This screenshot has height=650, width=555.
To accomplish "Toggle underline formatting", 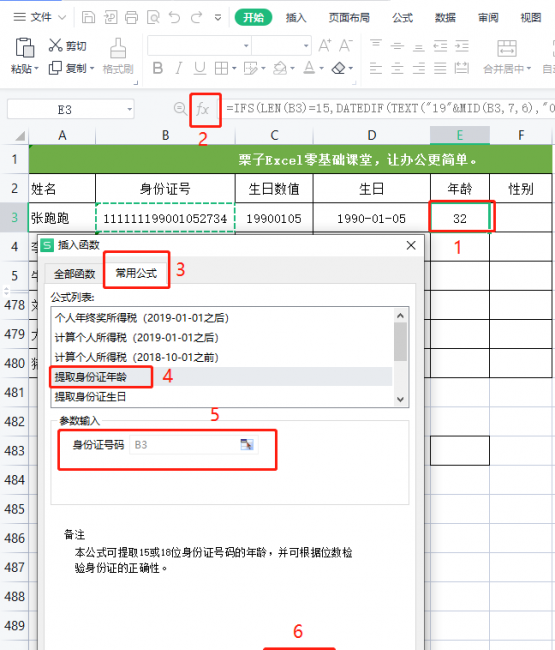I will tap(200, 68).
